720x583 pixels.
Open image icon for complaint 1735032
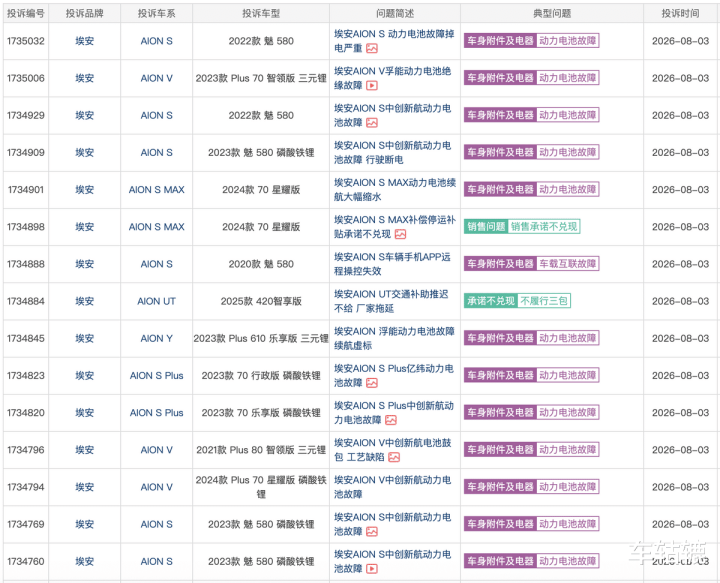(x=372, y=48)
